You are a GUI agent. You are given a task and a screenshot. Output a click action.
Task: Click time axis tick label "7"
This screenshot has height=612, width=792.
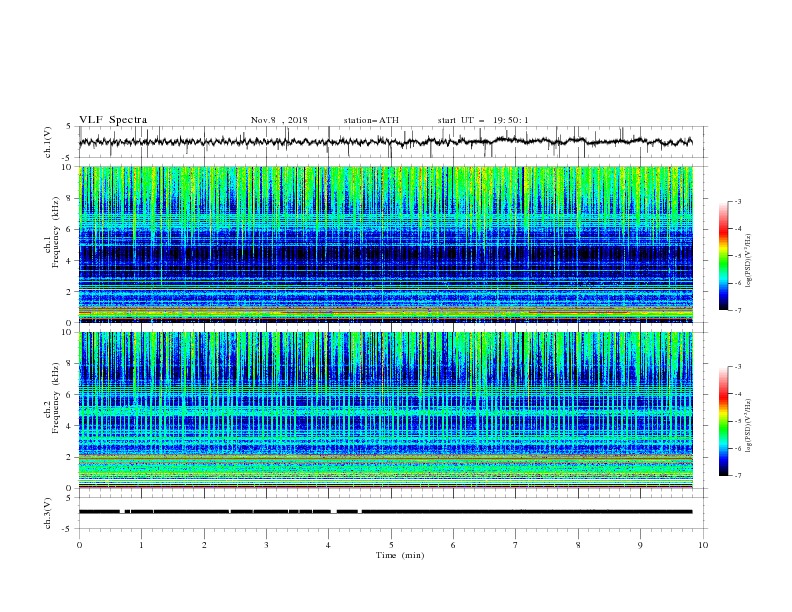(x=516, y=545)
